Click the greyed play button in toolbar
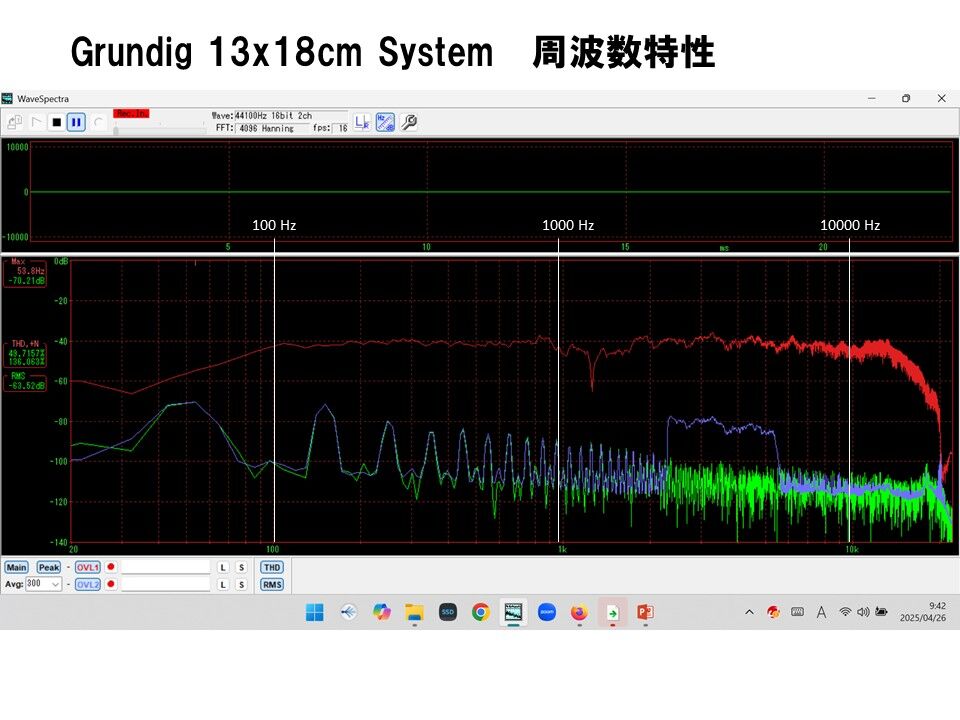Image resolution: width=960 pixels, height=720 pixels. click(36, 122)
